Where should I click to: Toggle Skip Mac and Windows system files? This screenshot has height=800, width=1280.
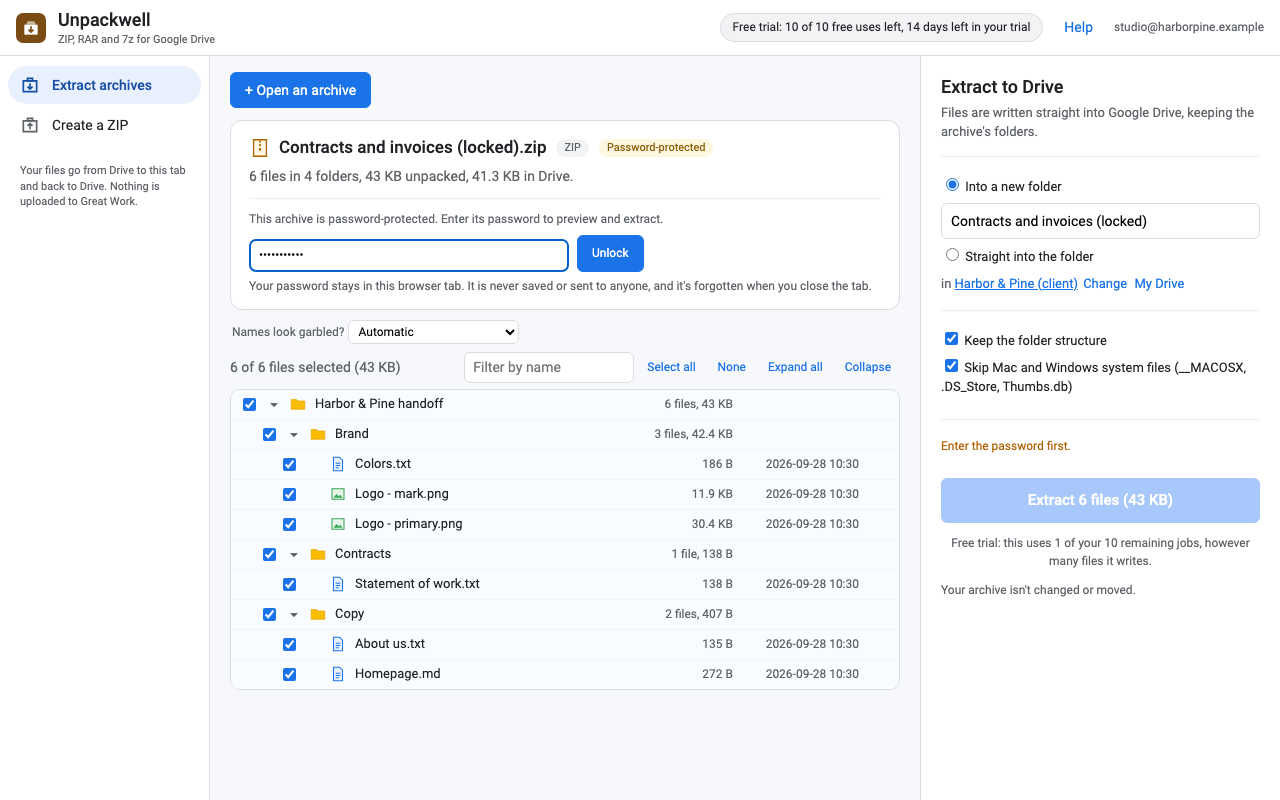(x=952, y=366)
